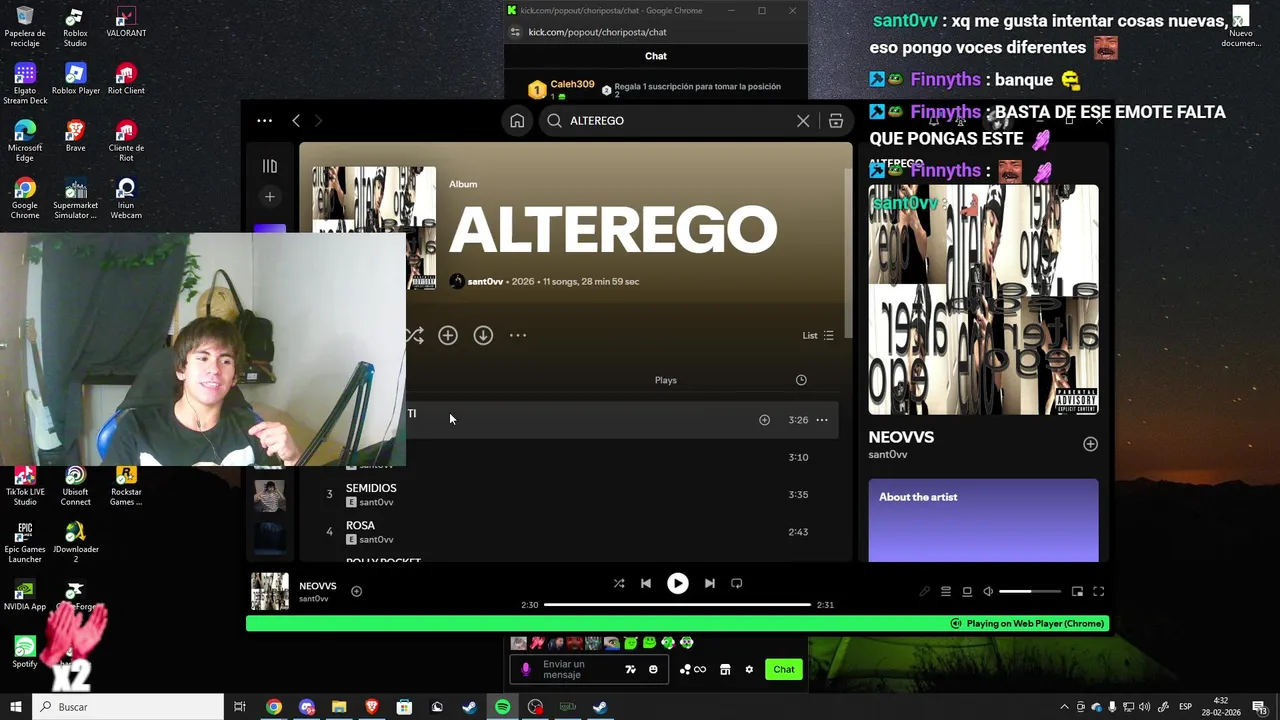
Task: Toggle shuffle for the ALTEREGO album
Action: 415,336
